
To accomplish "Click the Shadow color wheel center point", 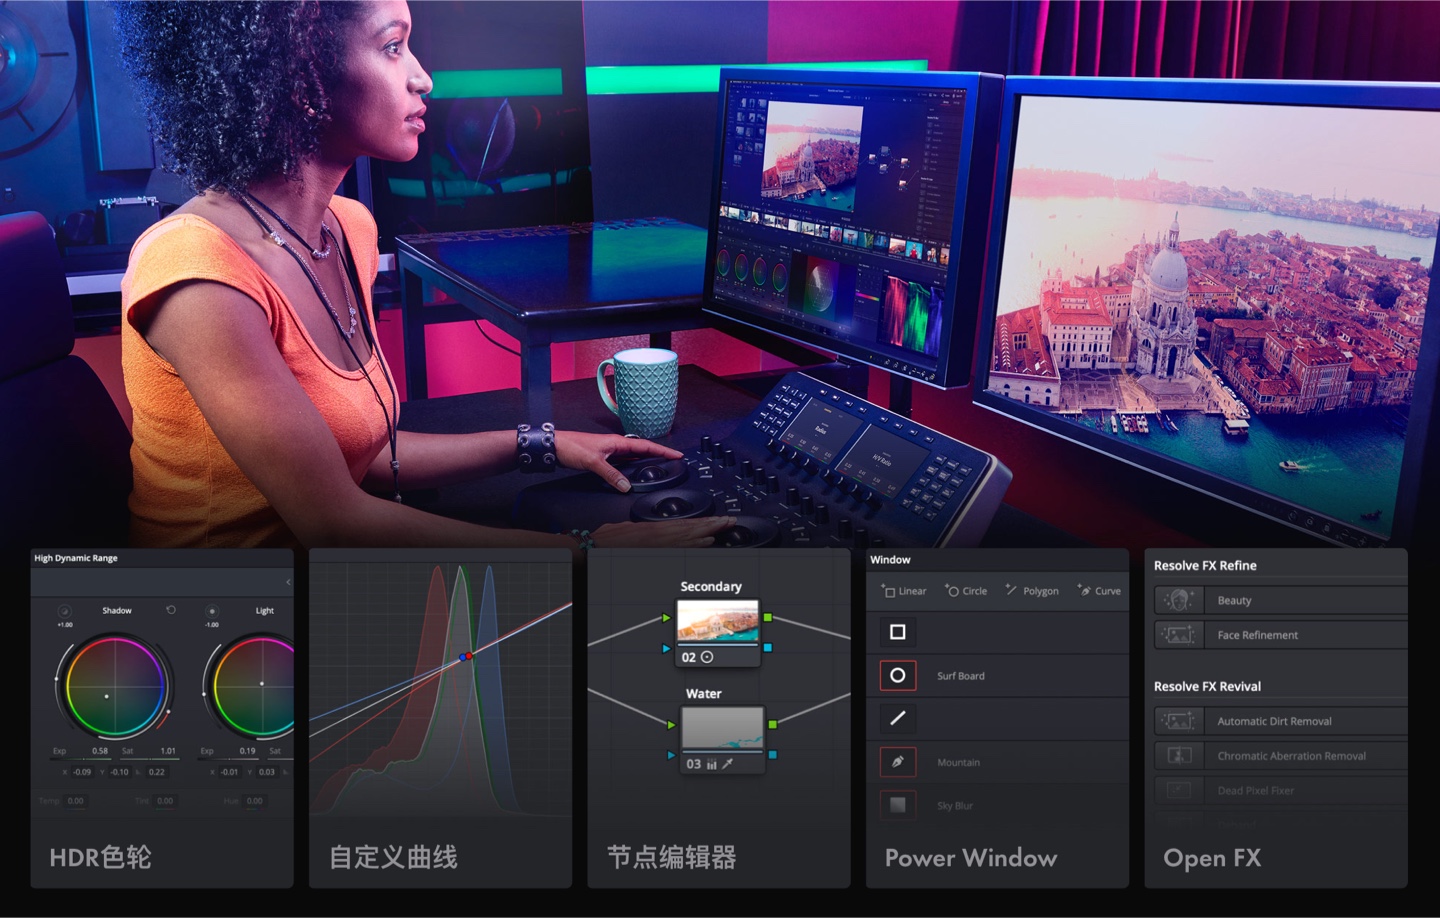I will [107, 696].
